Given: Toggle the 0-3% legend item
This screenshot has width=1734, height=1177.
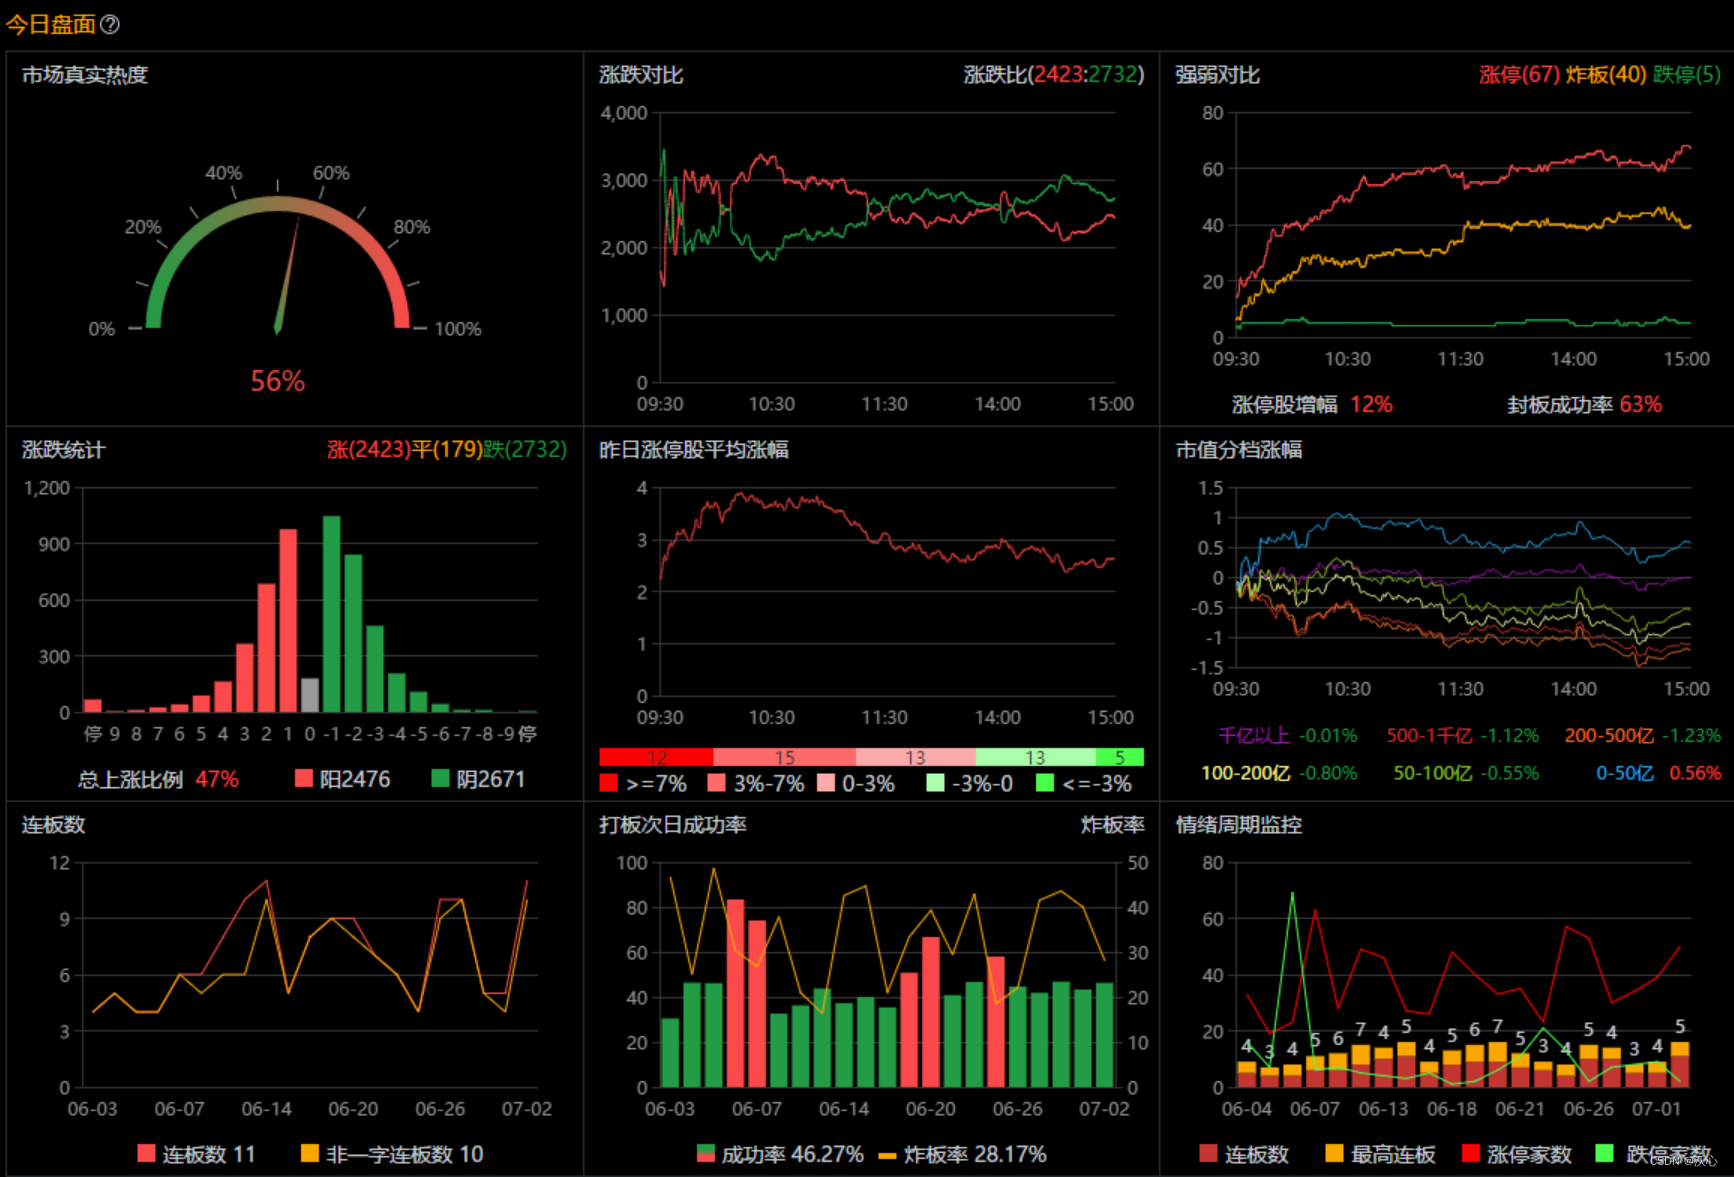Looking at the screenshot, I should [x=856, y=784].
